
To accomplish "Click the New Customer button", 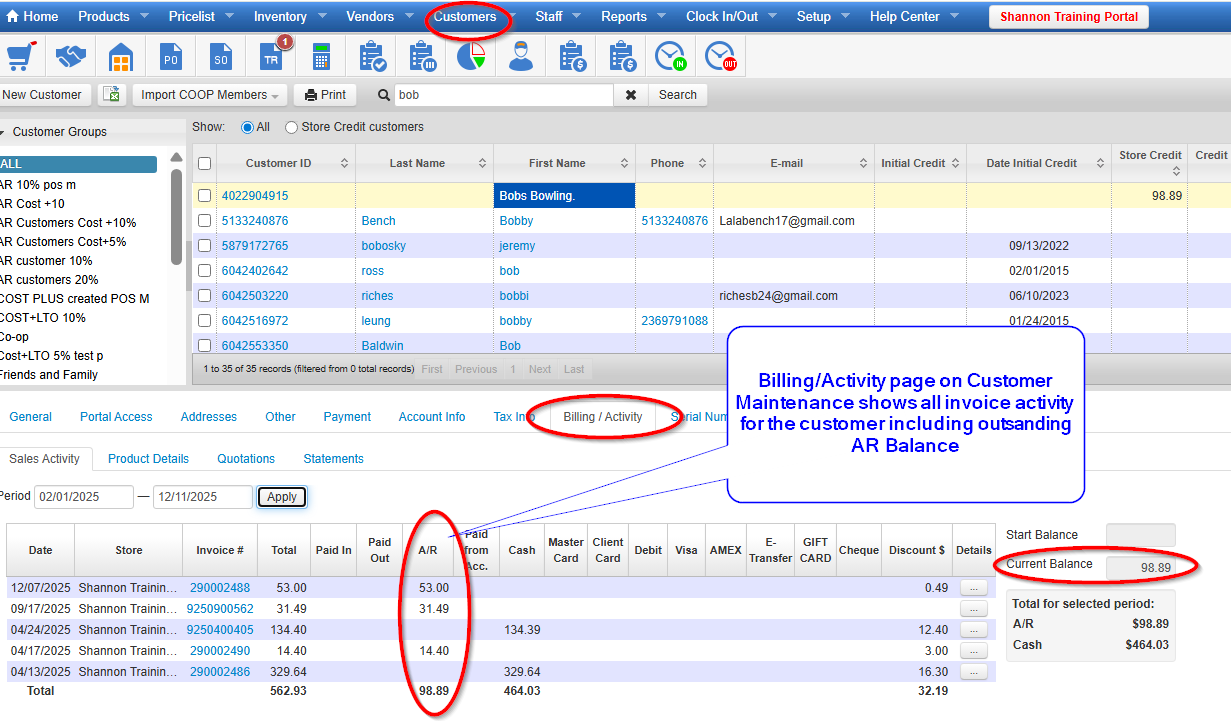I will click(44, 95).
